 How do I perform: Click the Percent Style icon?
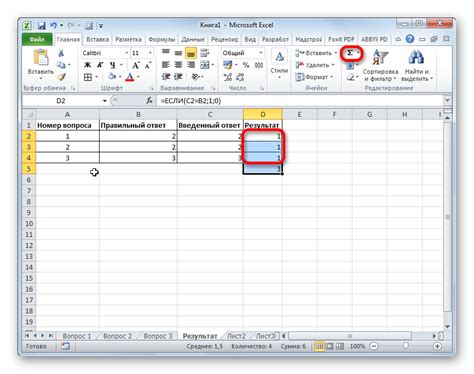tap(246, 65)
